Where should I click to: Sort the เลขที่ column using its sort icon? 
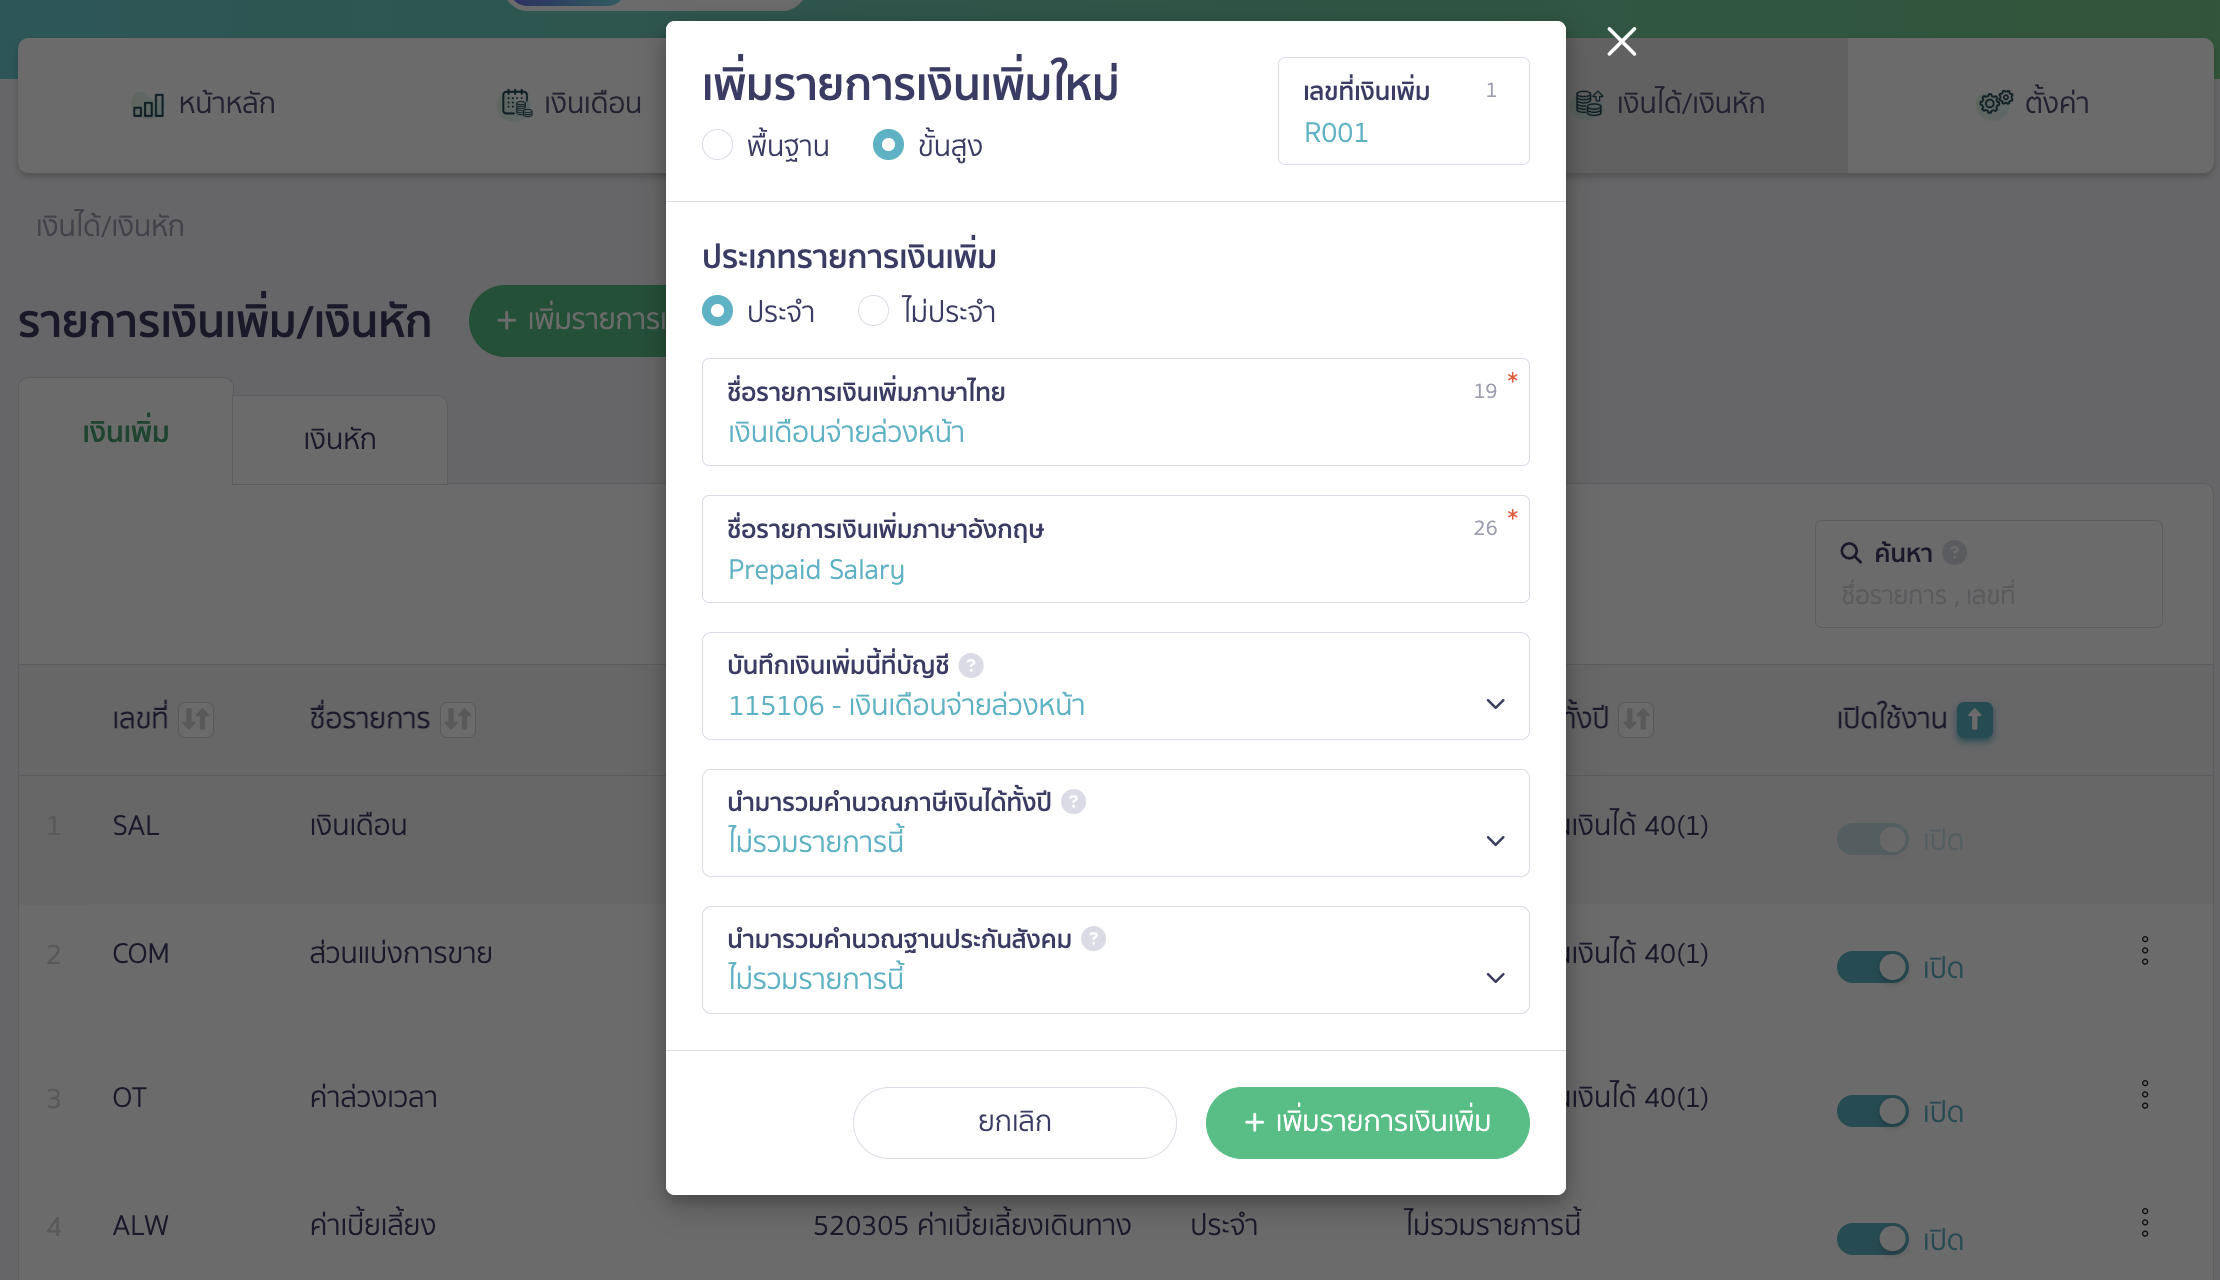pyautogui.click(x=196, y=719)
